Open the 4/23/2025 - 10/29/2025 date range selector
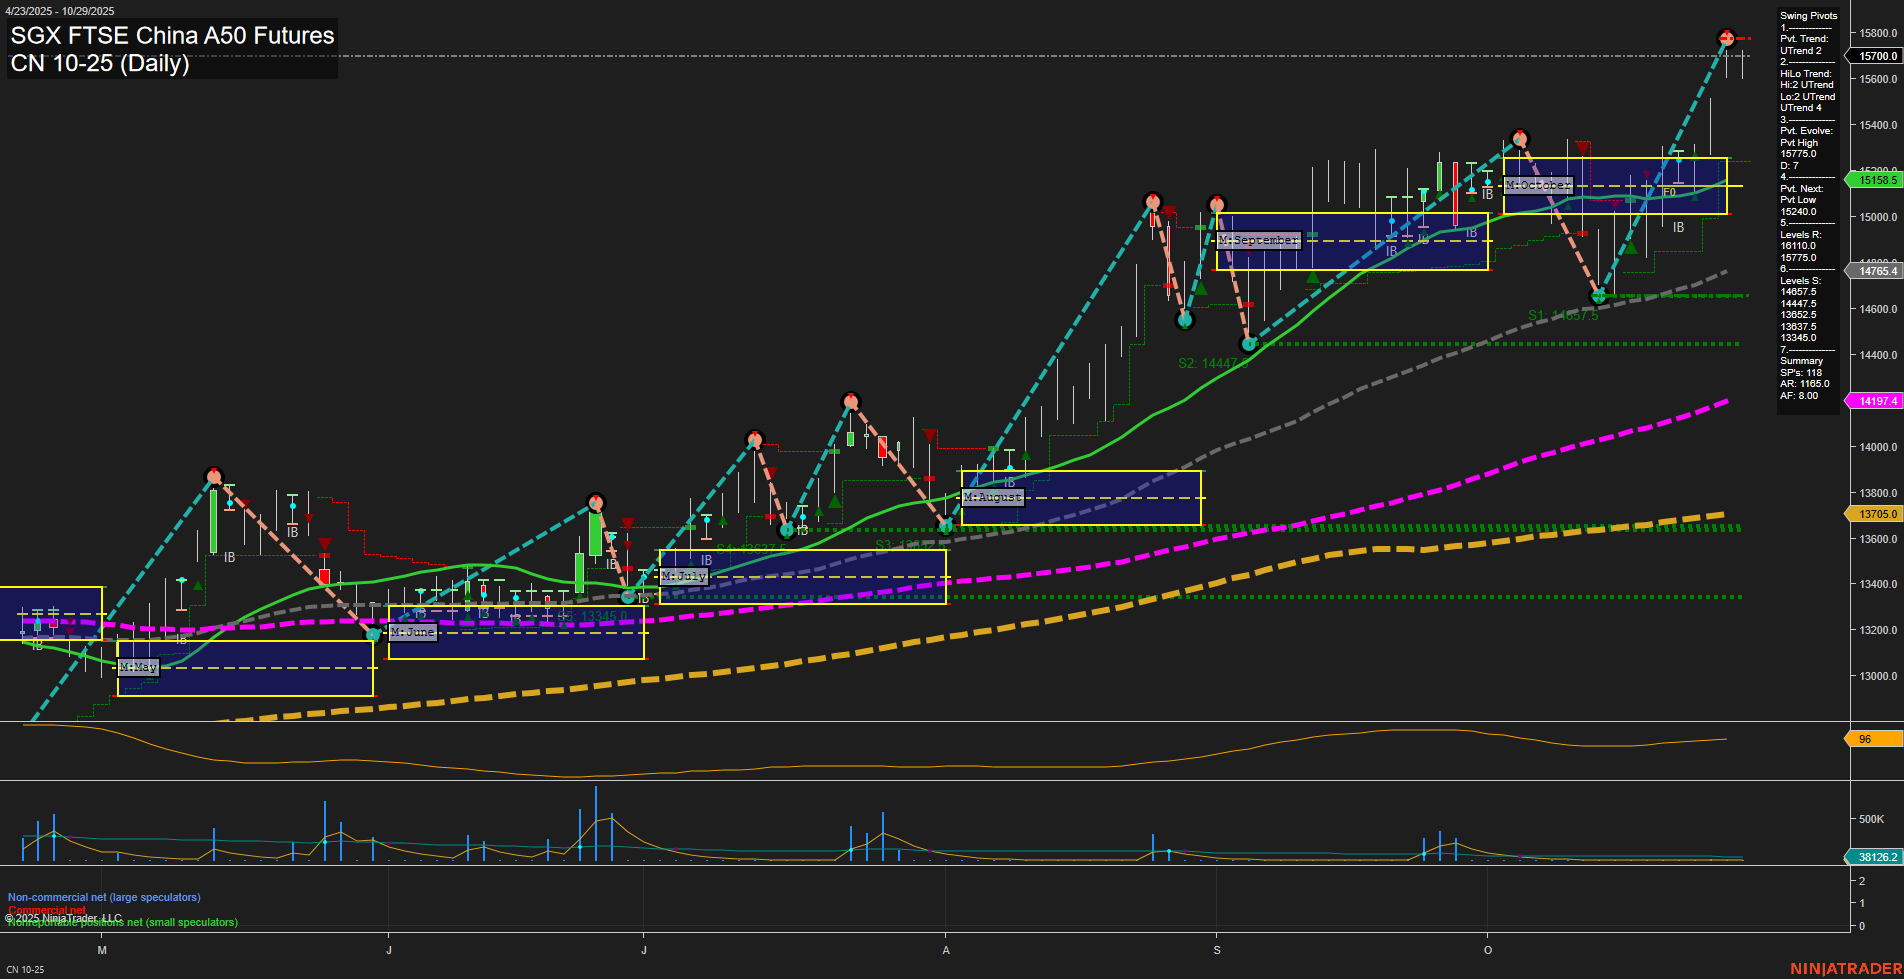 point(58,10)
